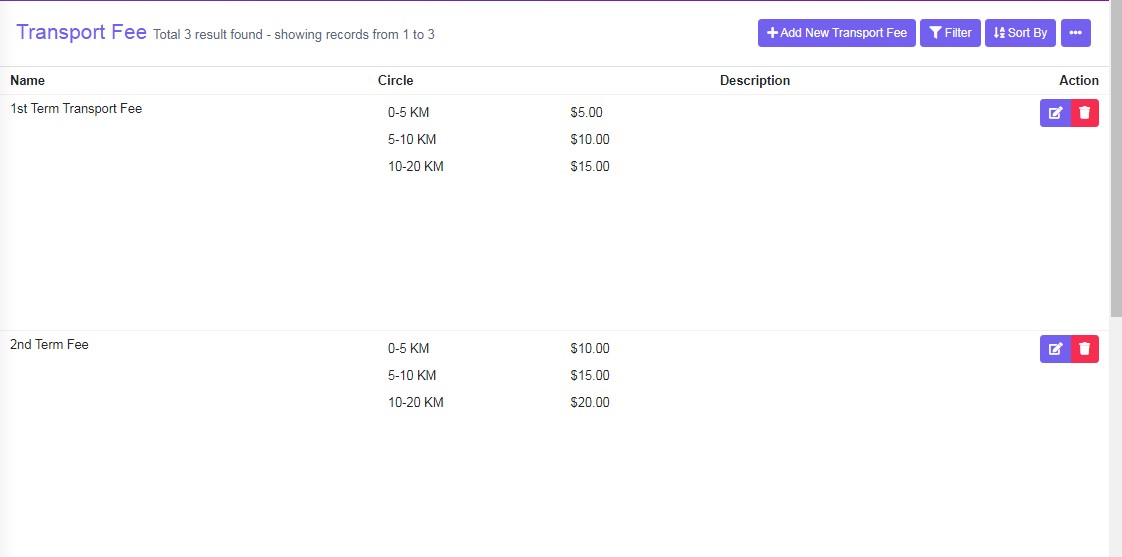This screenshot has height=557, width=1122.
Task: Click 10-20 KM in 1st Term row
Action: pyautogui.click(x=416, y=167)
